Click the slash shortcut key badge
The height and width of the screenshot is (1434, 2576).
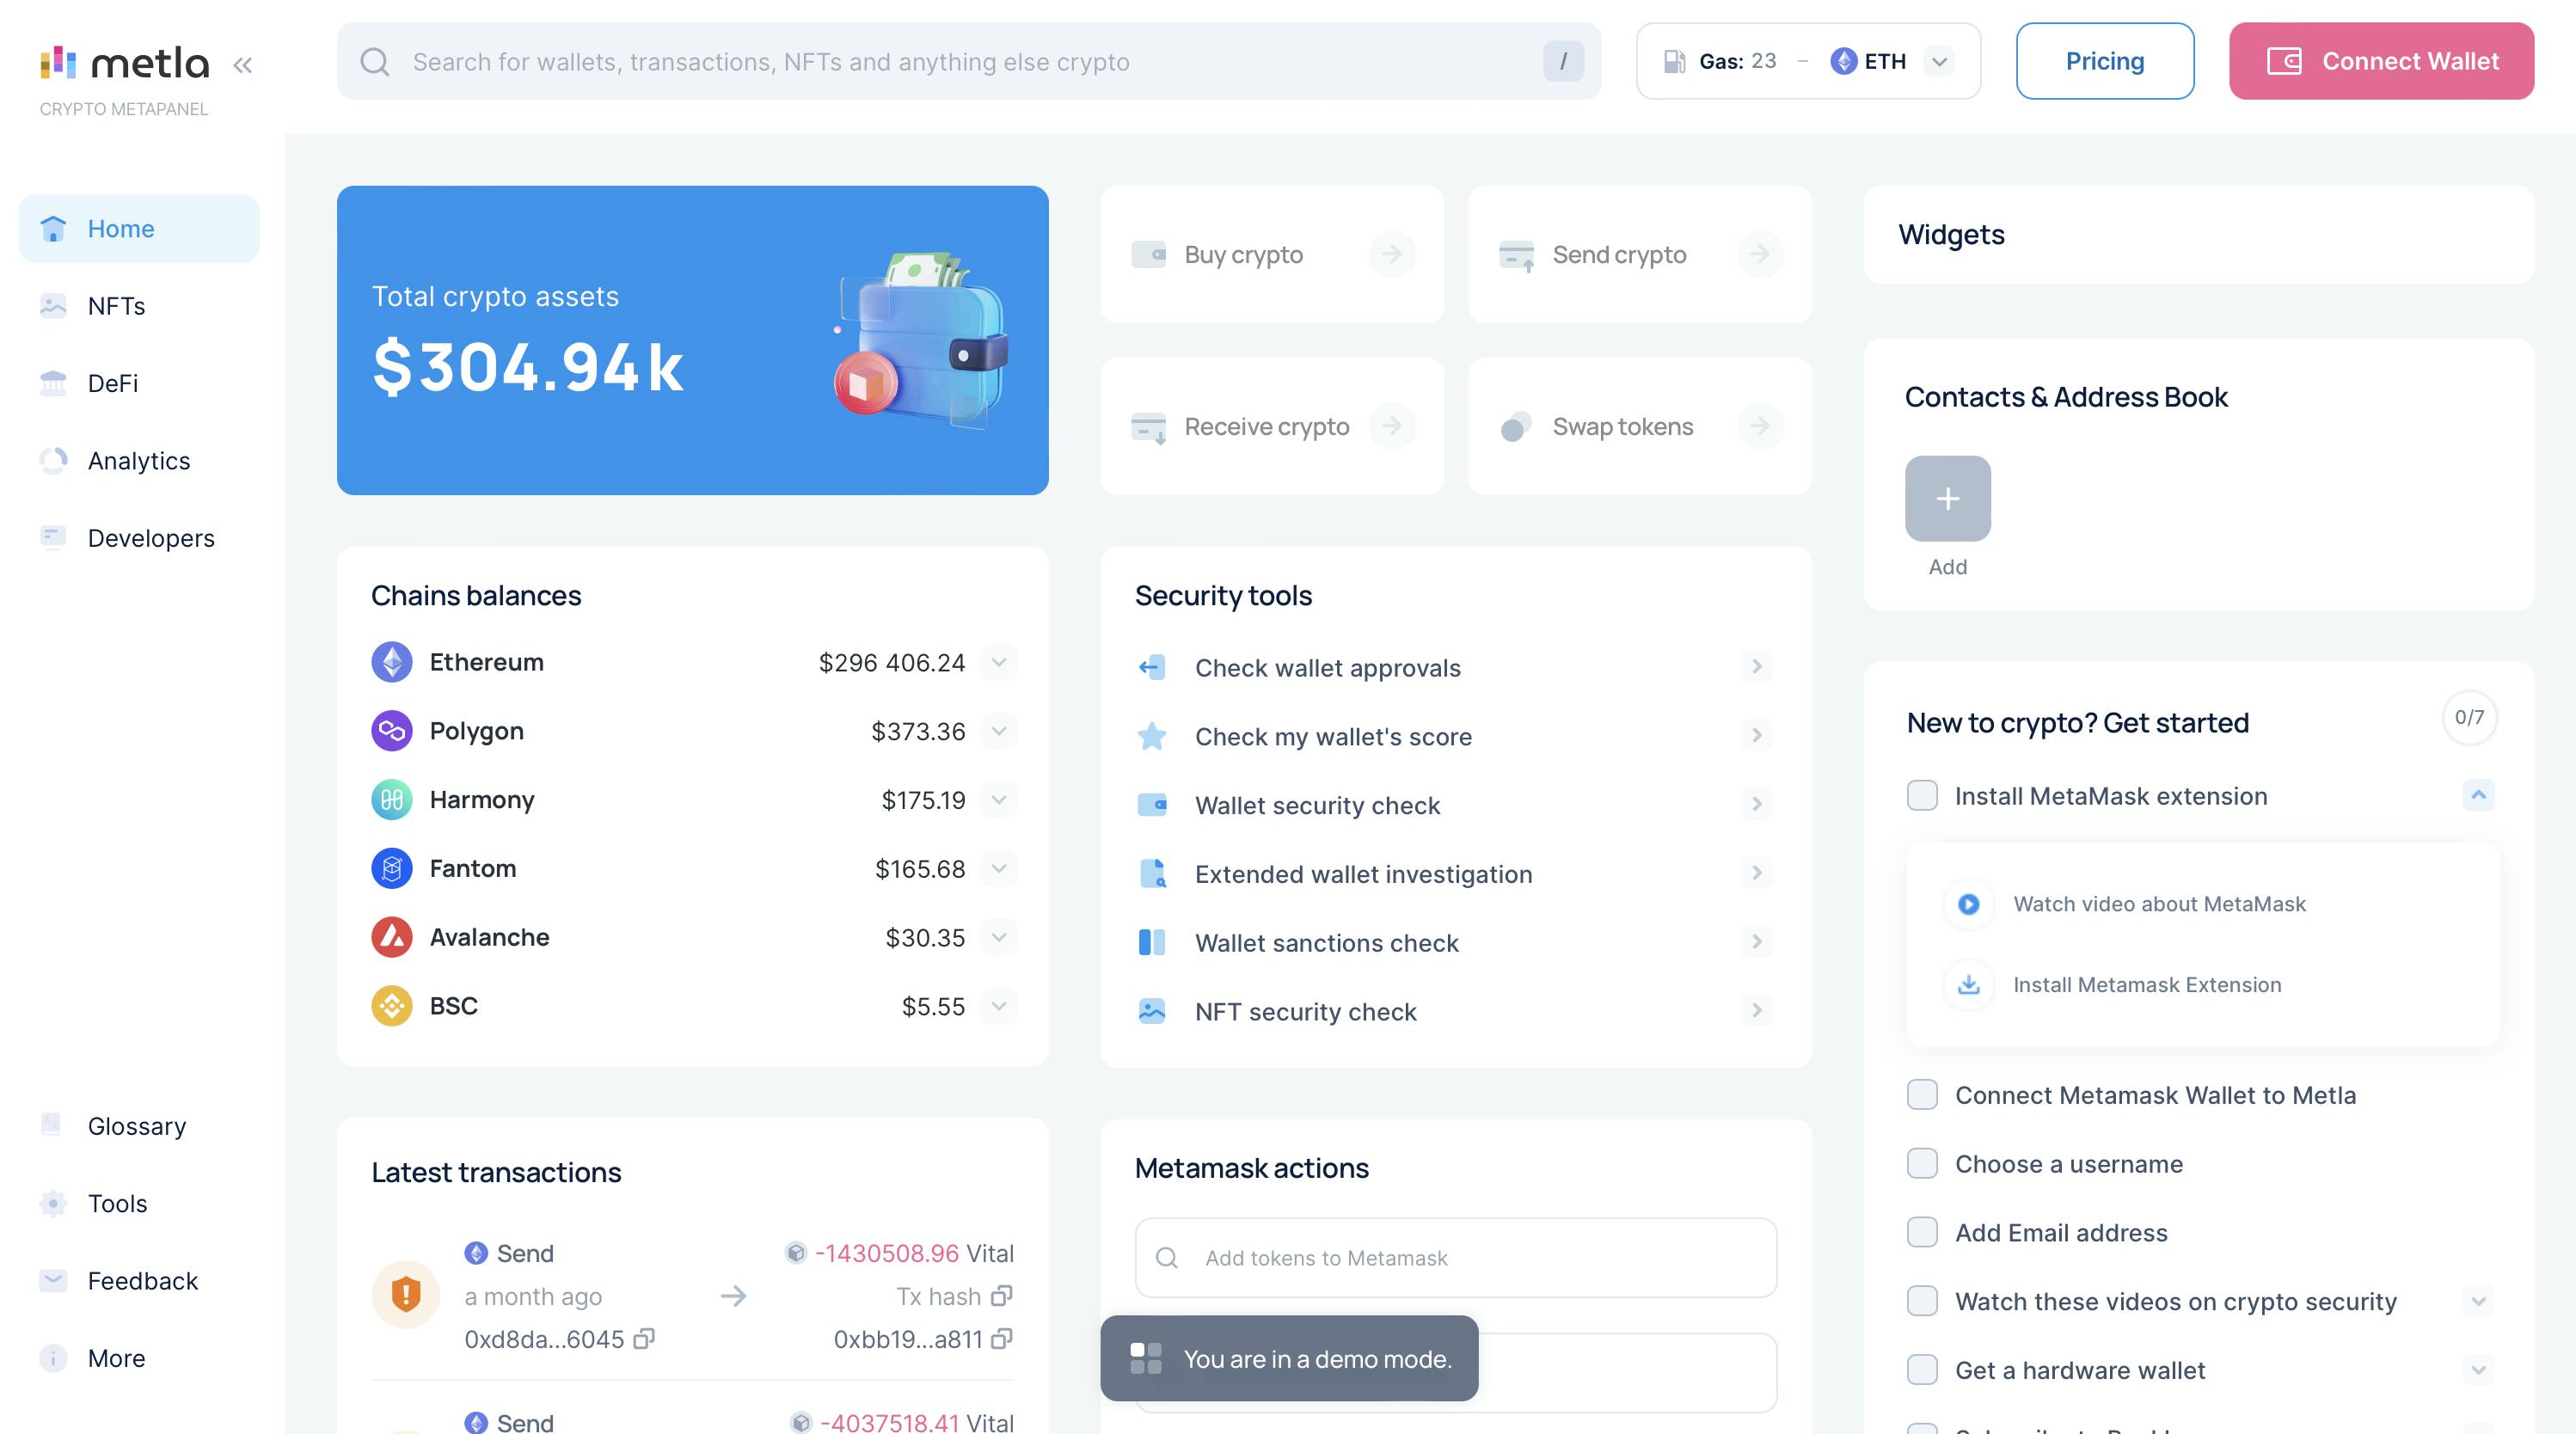(x=1563, y=62)
